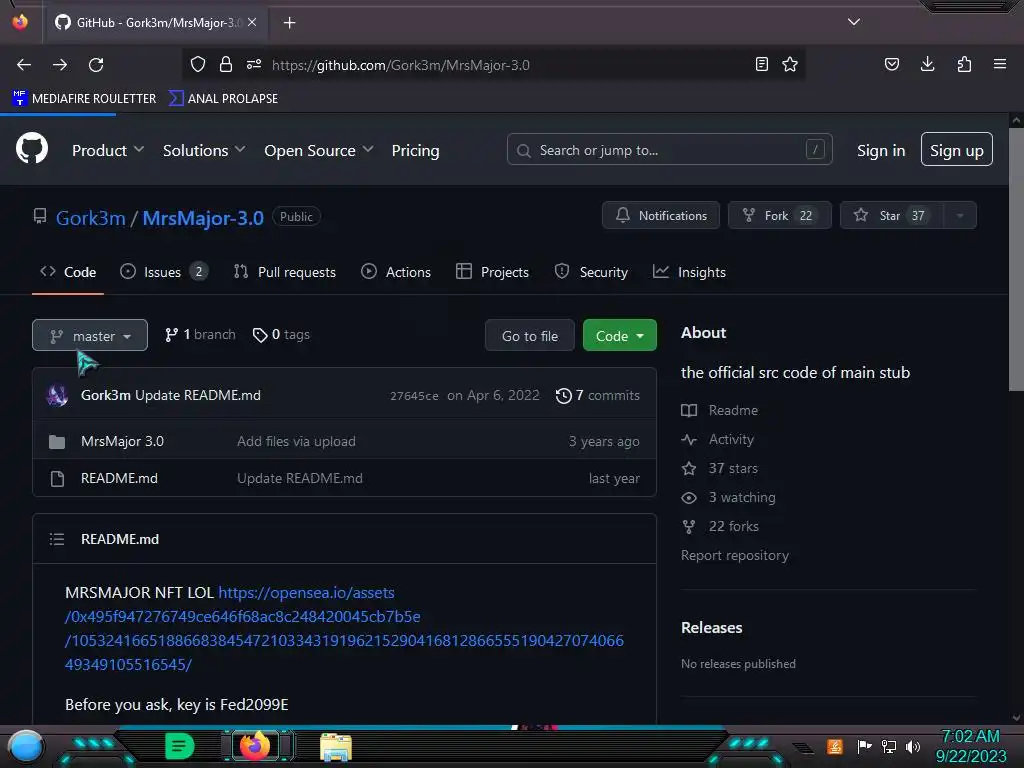The height and width of the screenshot is (768, 1024).
Task: View 3 watching in sidebar
Action: tap(728, 497)
